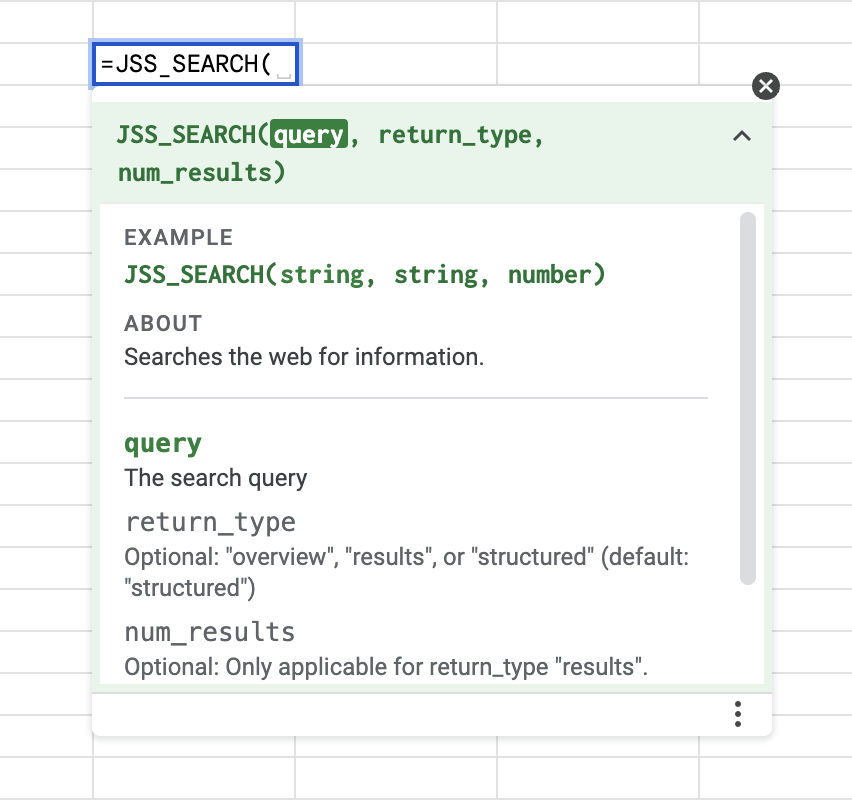Collapse the JSS_SEARCH help panel chevron
Image resolution: width=852 pixels, height=800 pixels.
point(742,136)
